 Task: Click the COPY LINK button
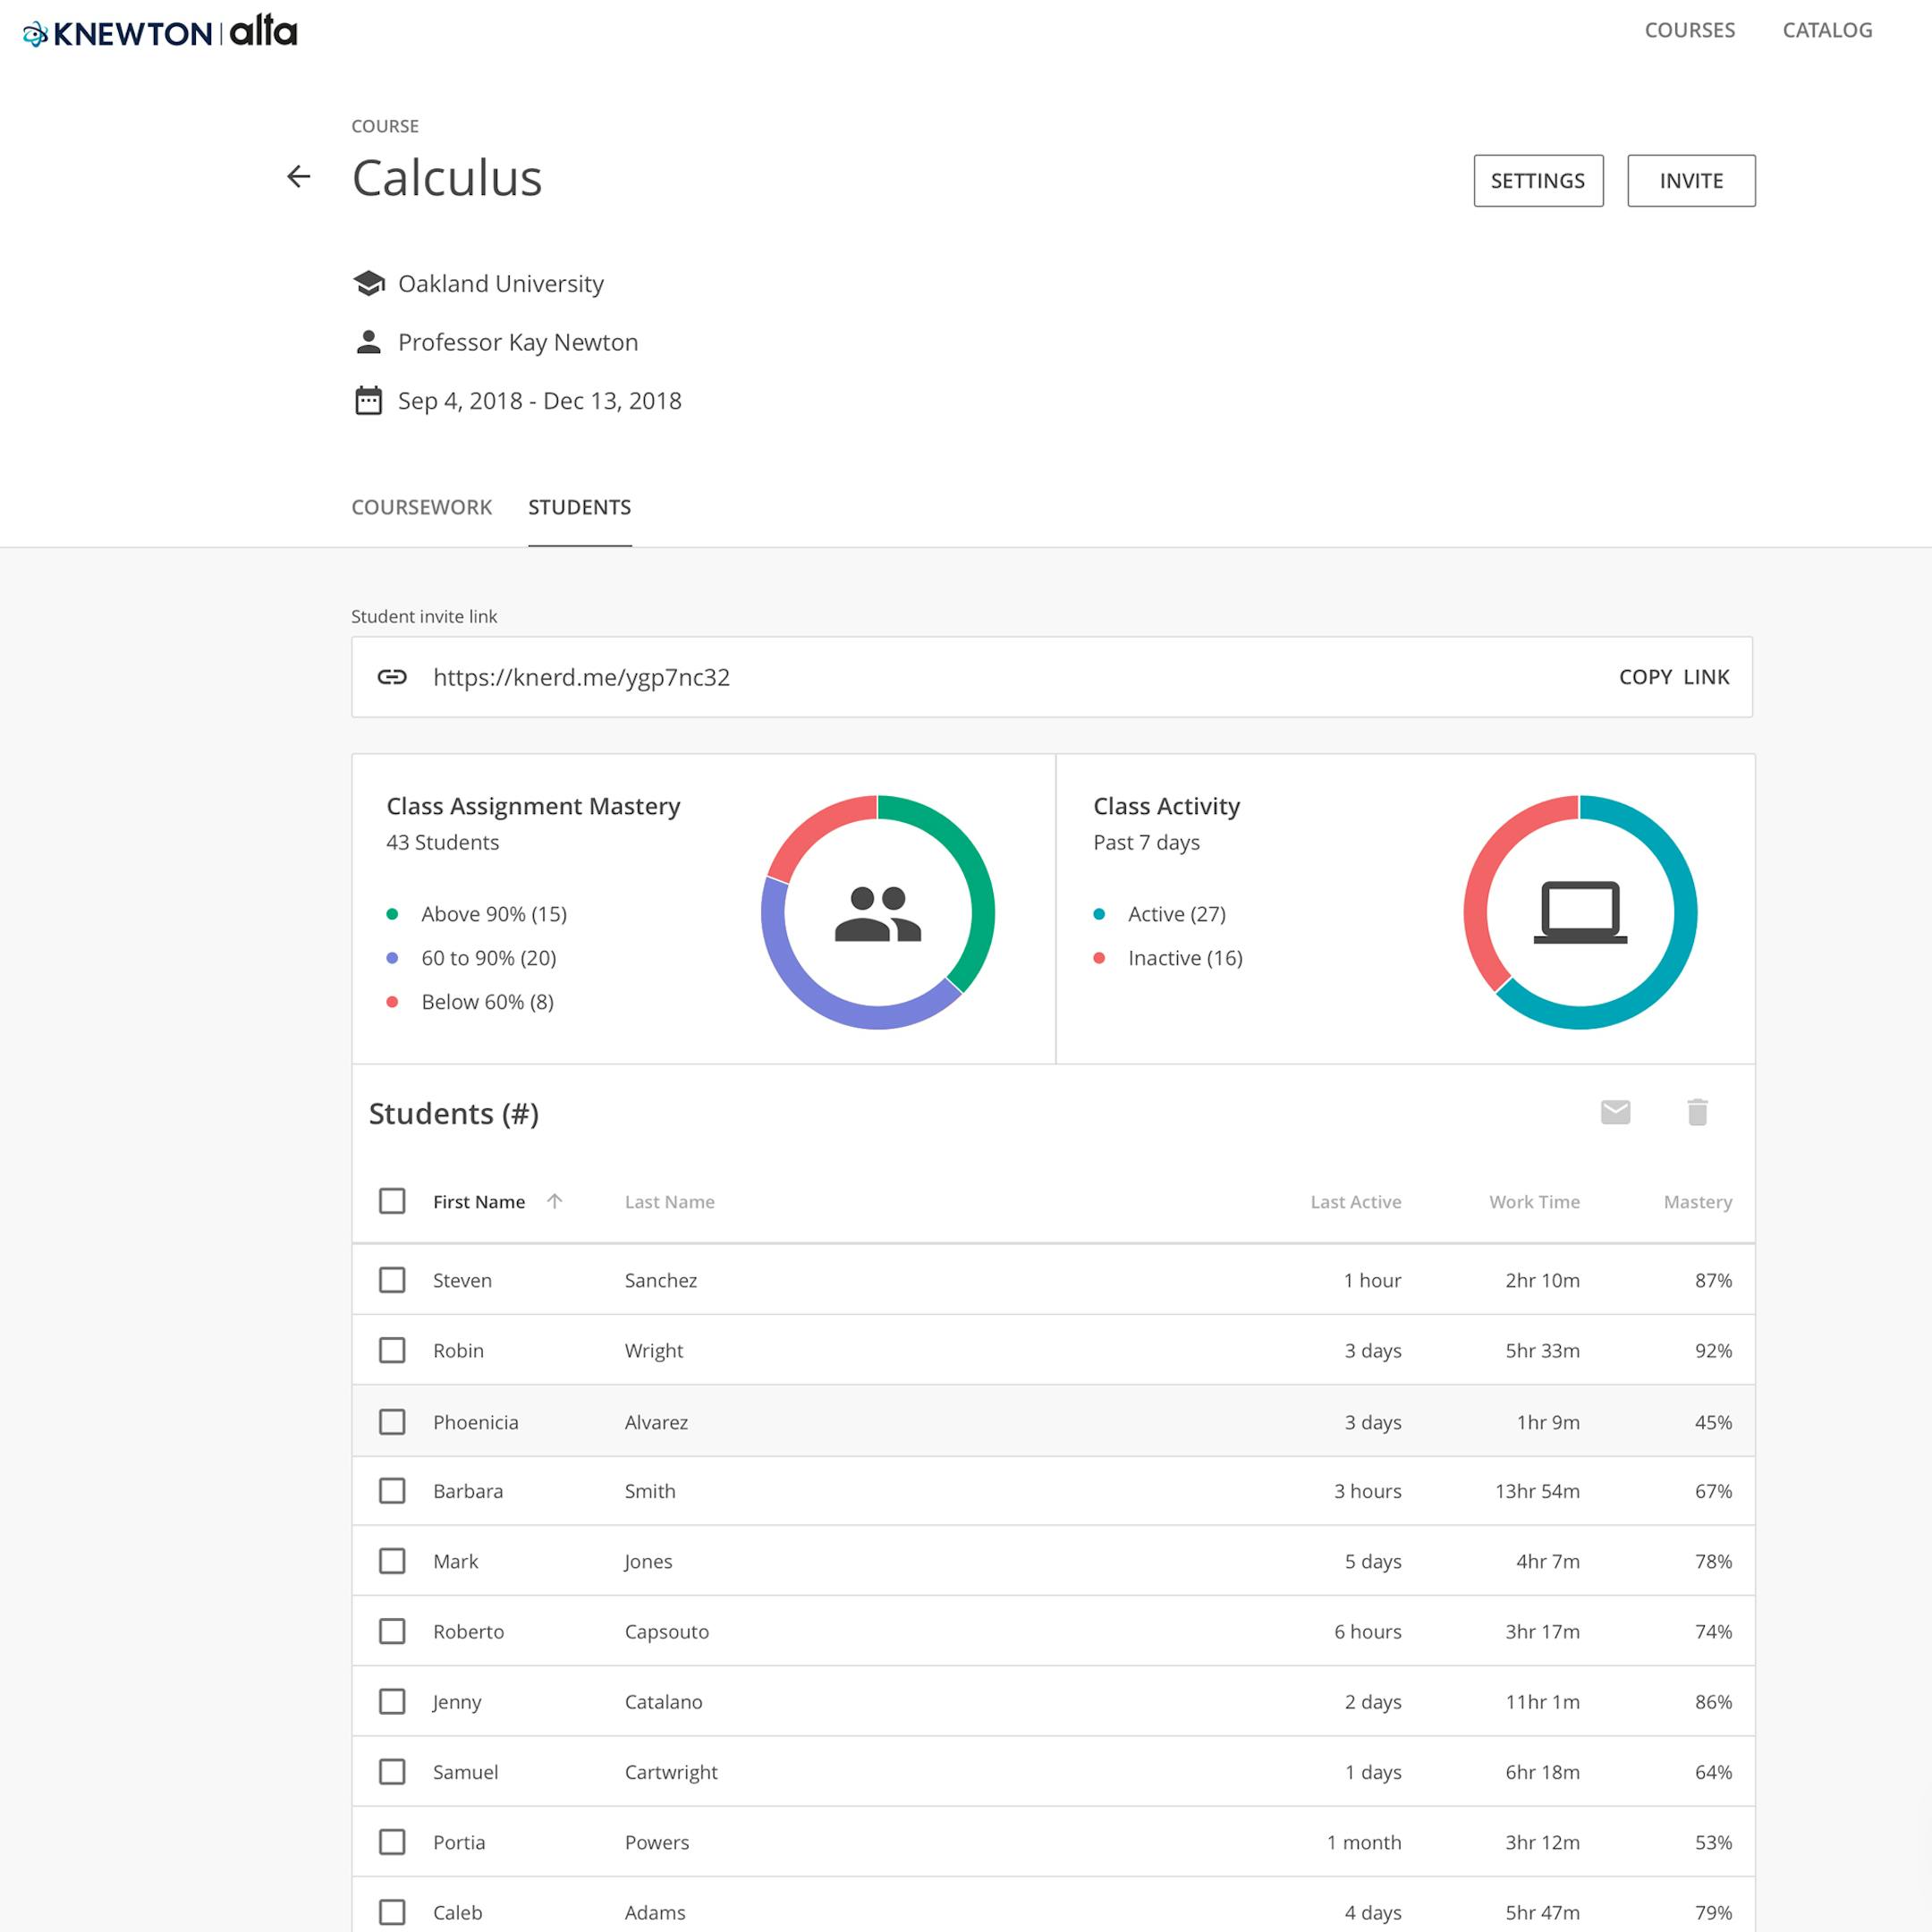coord(1675,677)
